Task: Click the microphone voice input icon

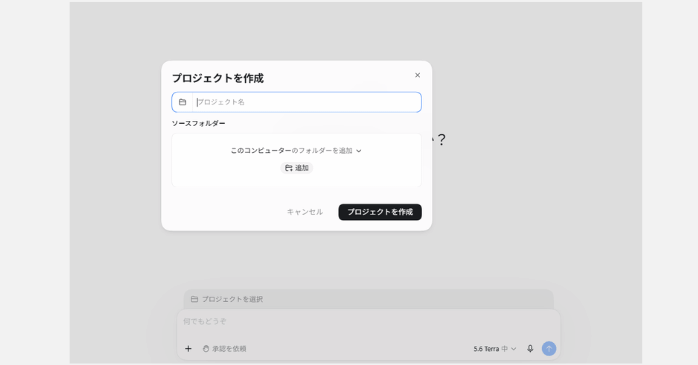Action: pos(530,349)
